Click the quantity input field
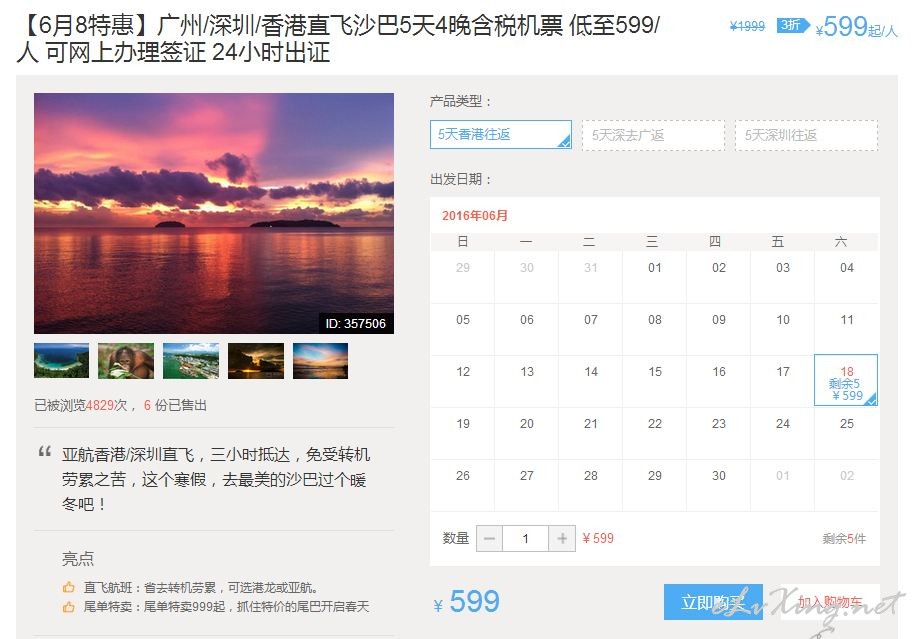 click(526, 539)
